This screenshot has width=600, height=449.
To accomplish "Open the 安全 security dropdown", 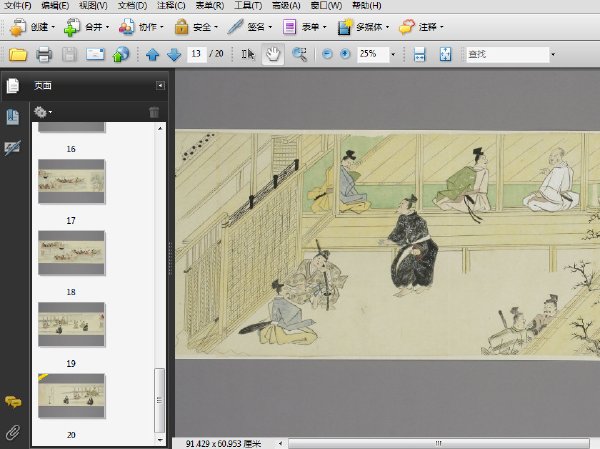I will click(x=196, y=27).
